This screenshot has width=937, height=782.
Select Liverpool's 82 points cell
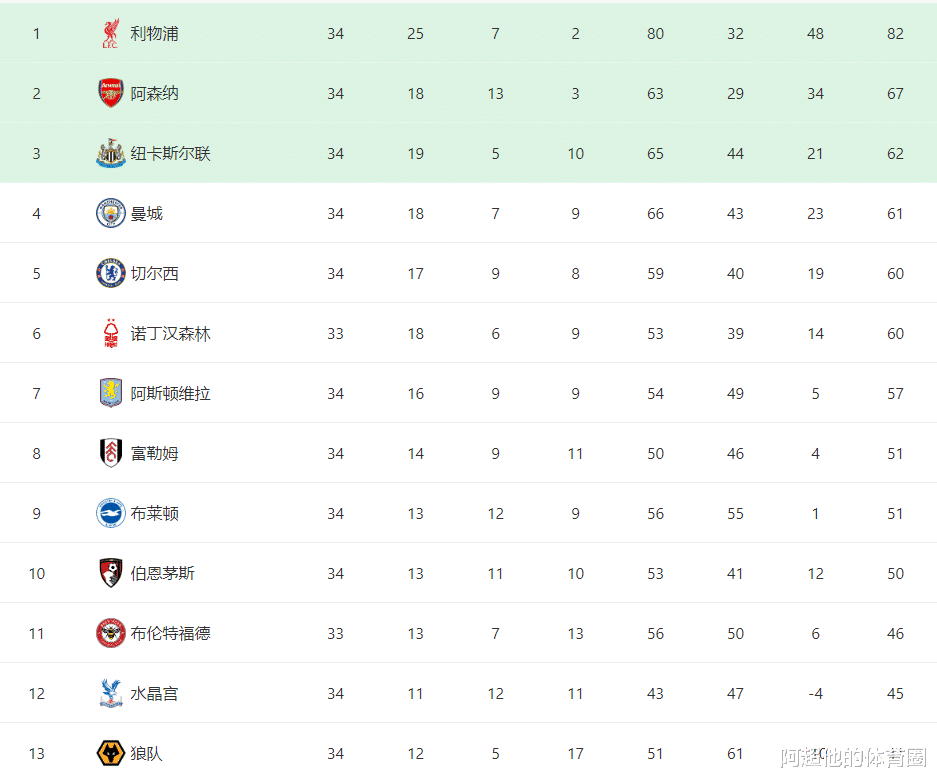pyautogui.click(x=895, y=34)
